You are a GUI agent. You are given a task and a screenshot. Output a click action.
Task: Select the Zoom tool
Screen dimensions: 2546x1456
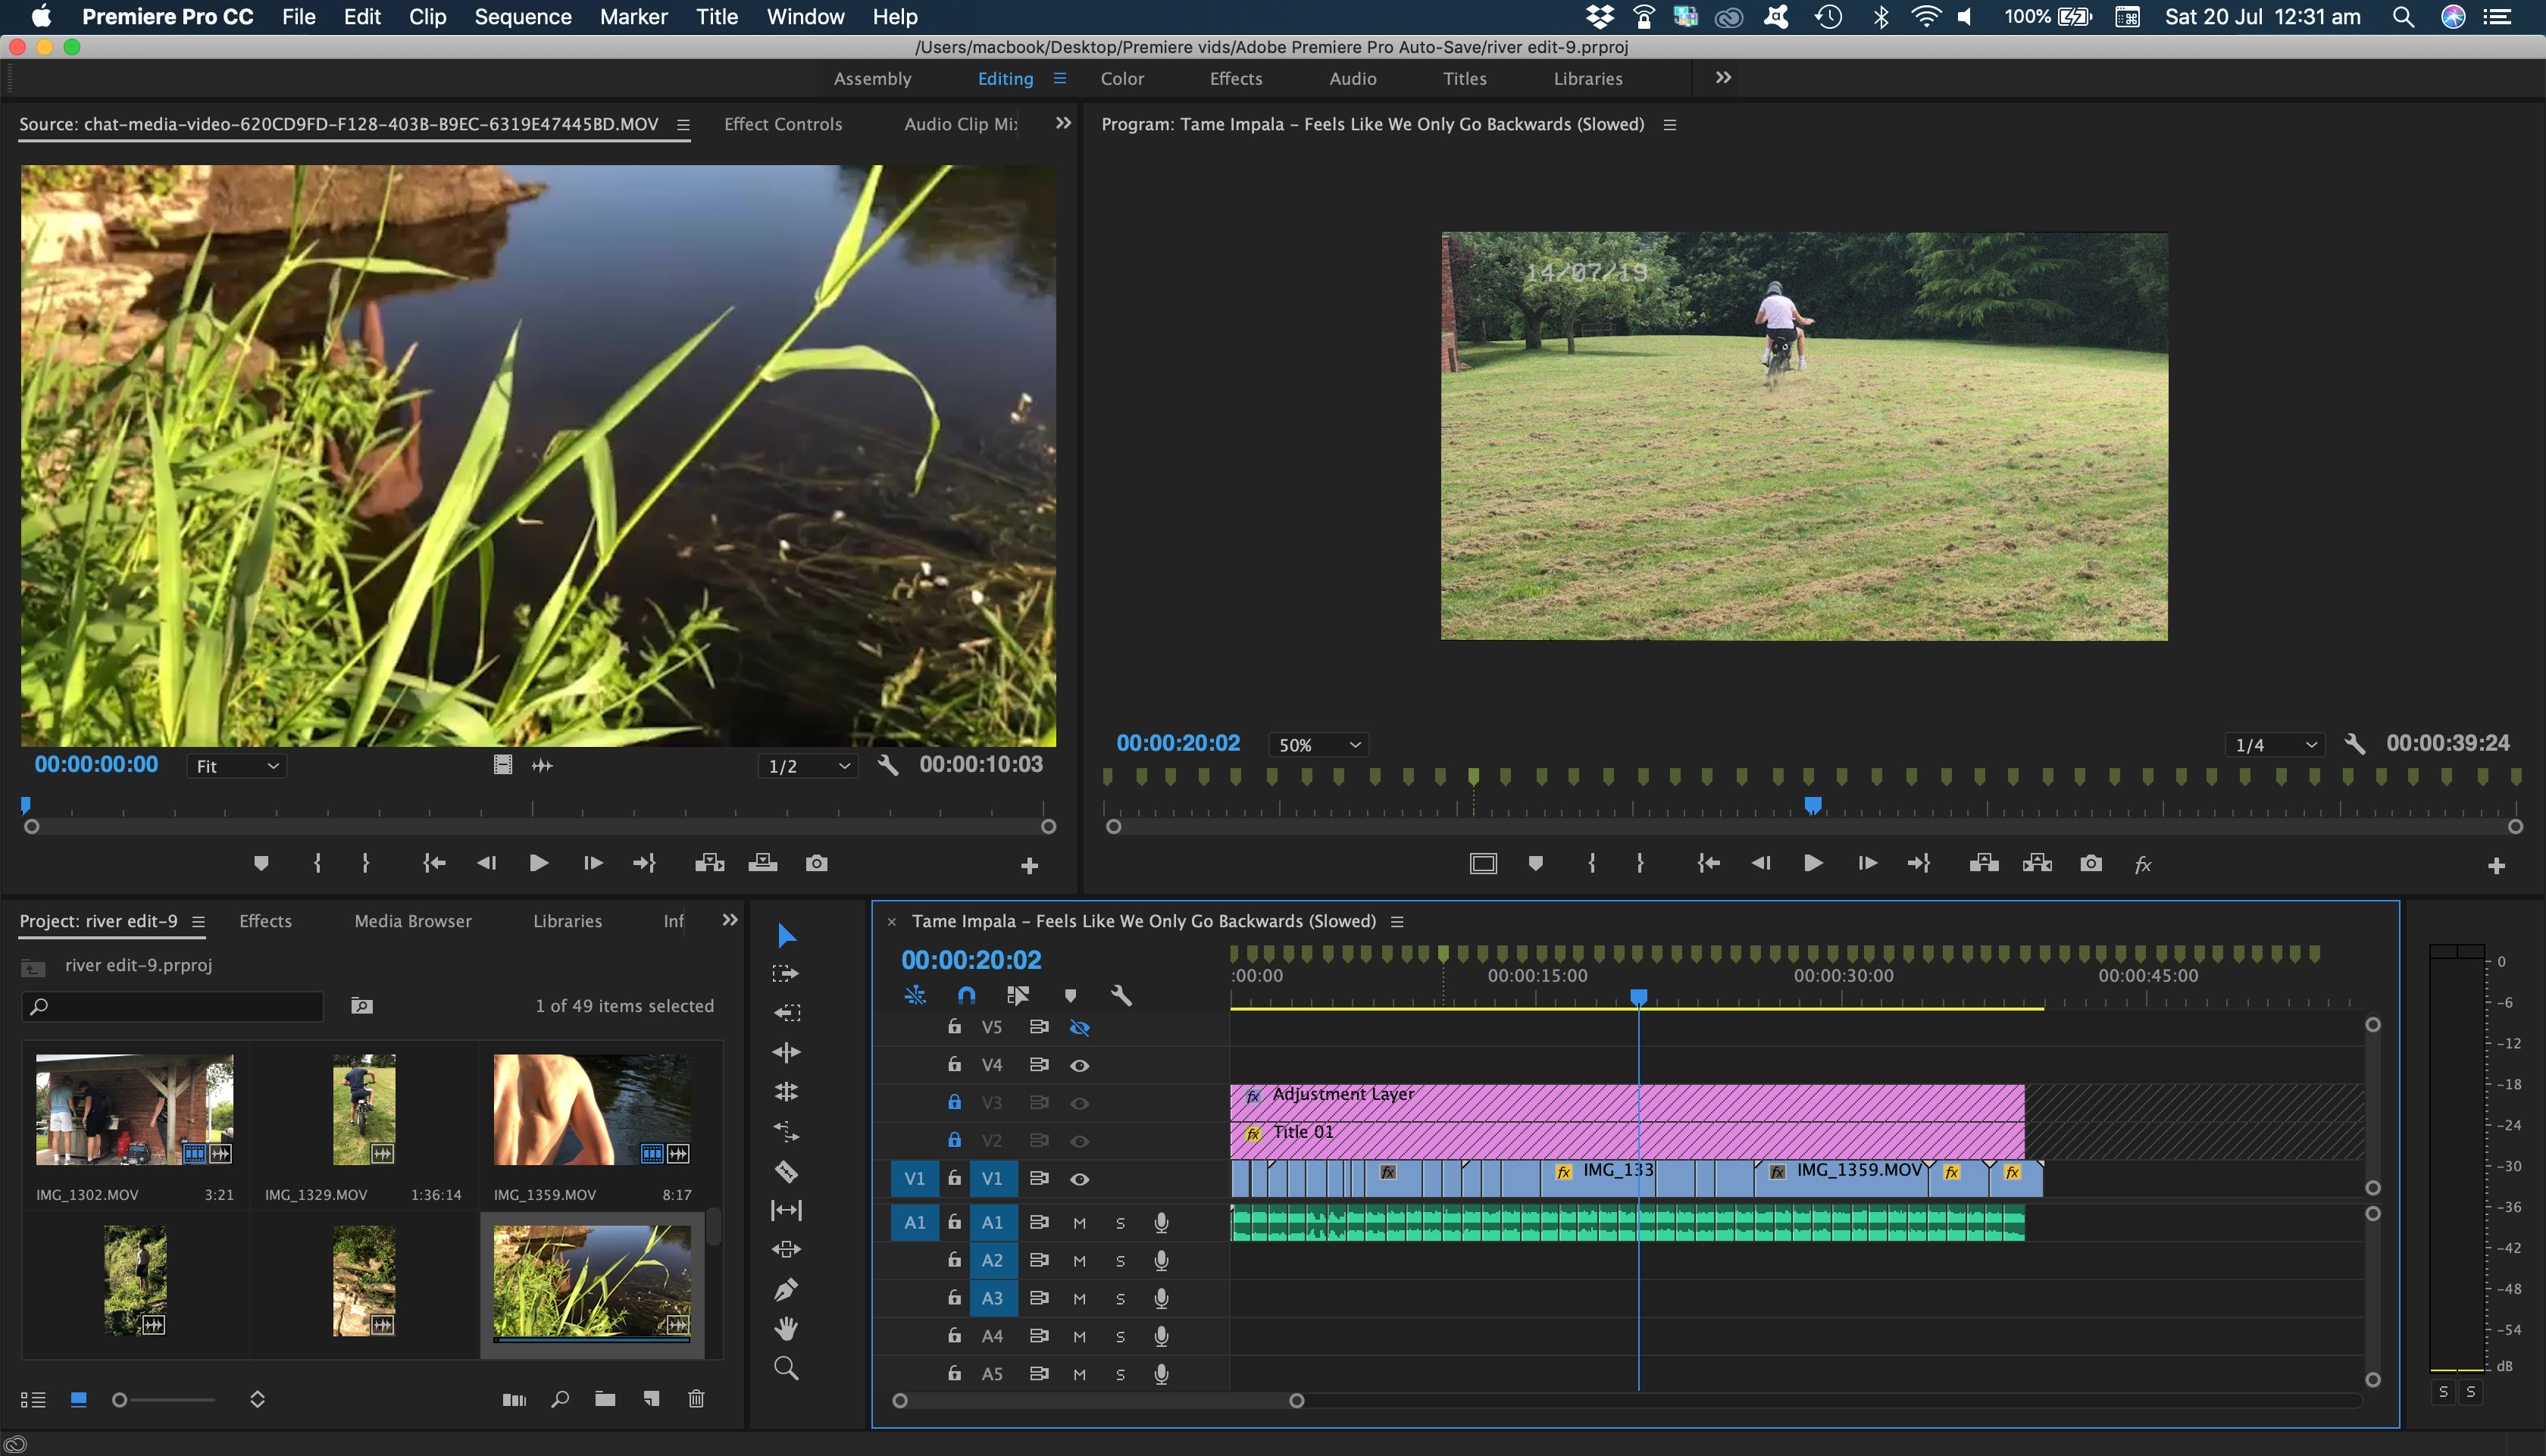pos(786,1368)
